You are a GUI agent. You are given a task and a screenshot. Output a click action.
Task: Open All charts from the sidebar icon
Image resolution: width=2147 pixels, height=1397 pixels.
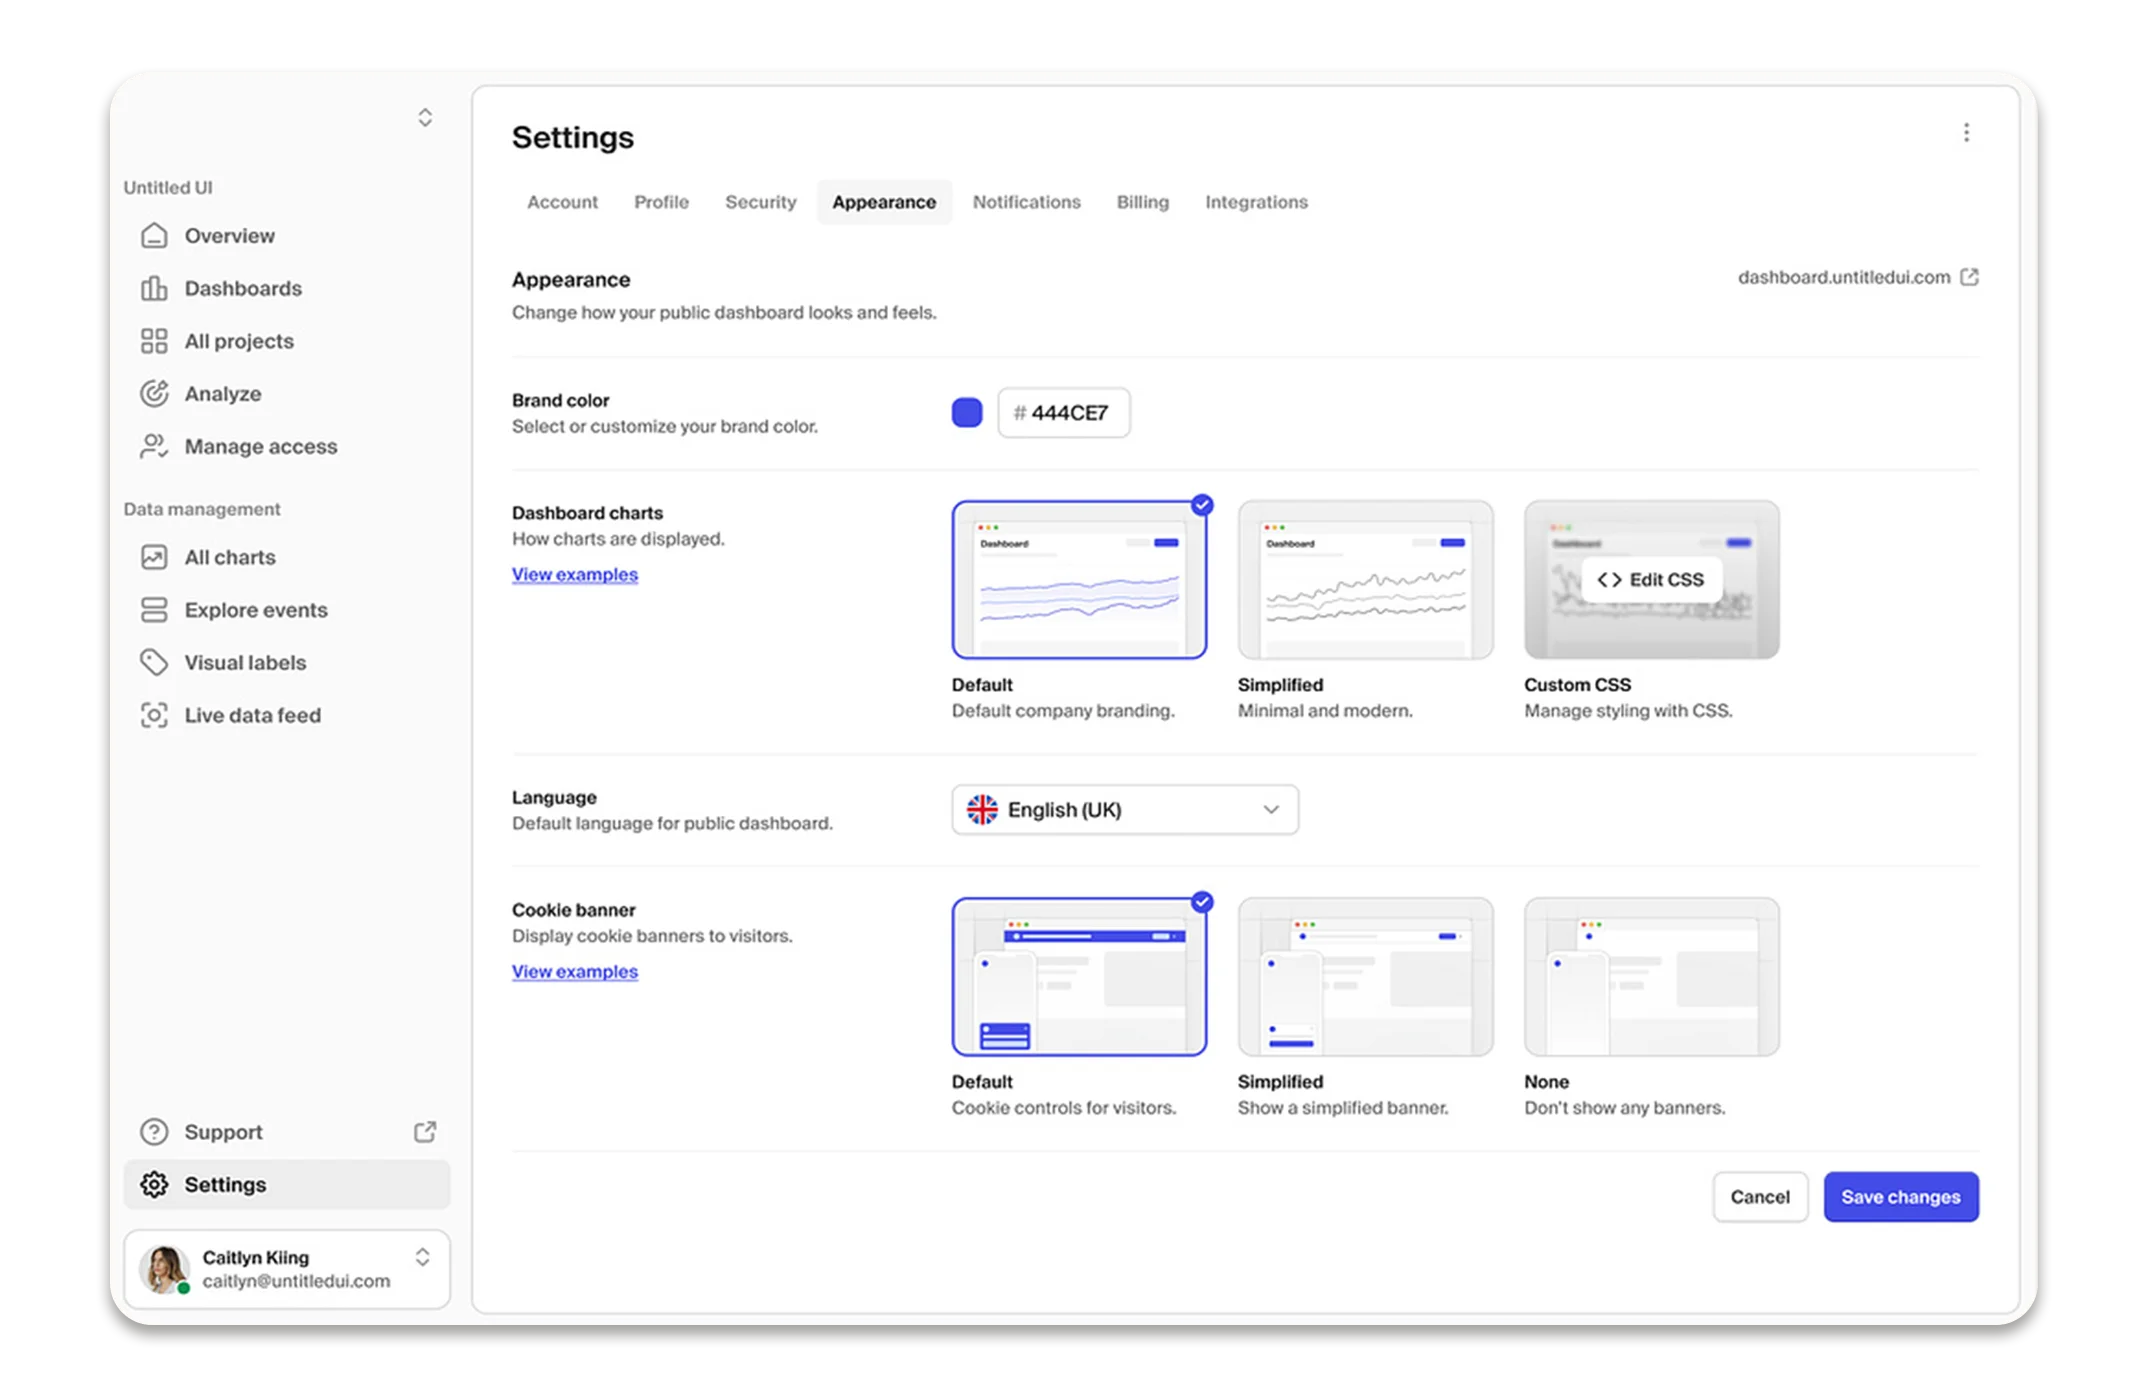(154, 557)
